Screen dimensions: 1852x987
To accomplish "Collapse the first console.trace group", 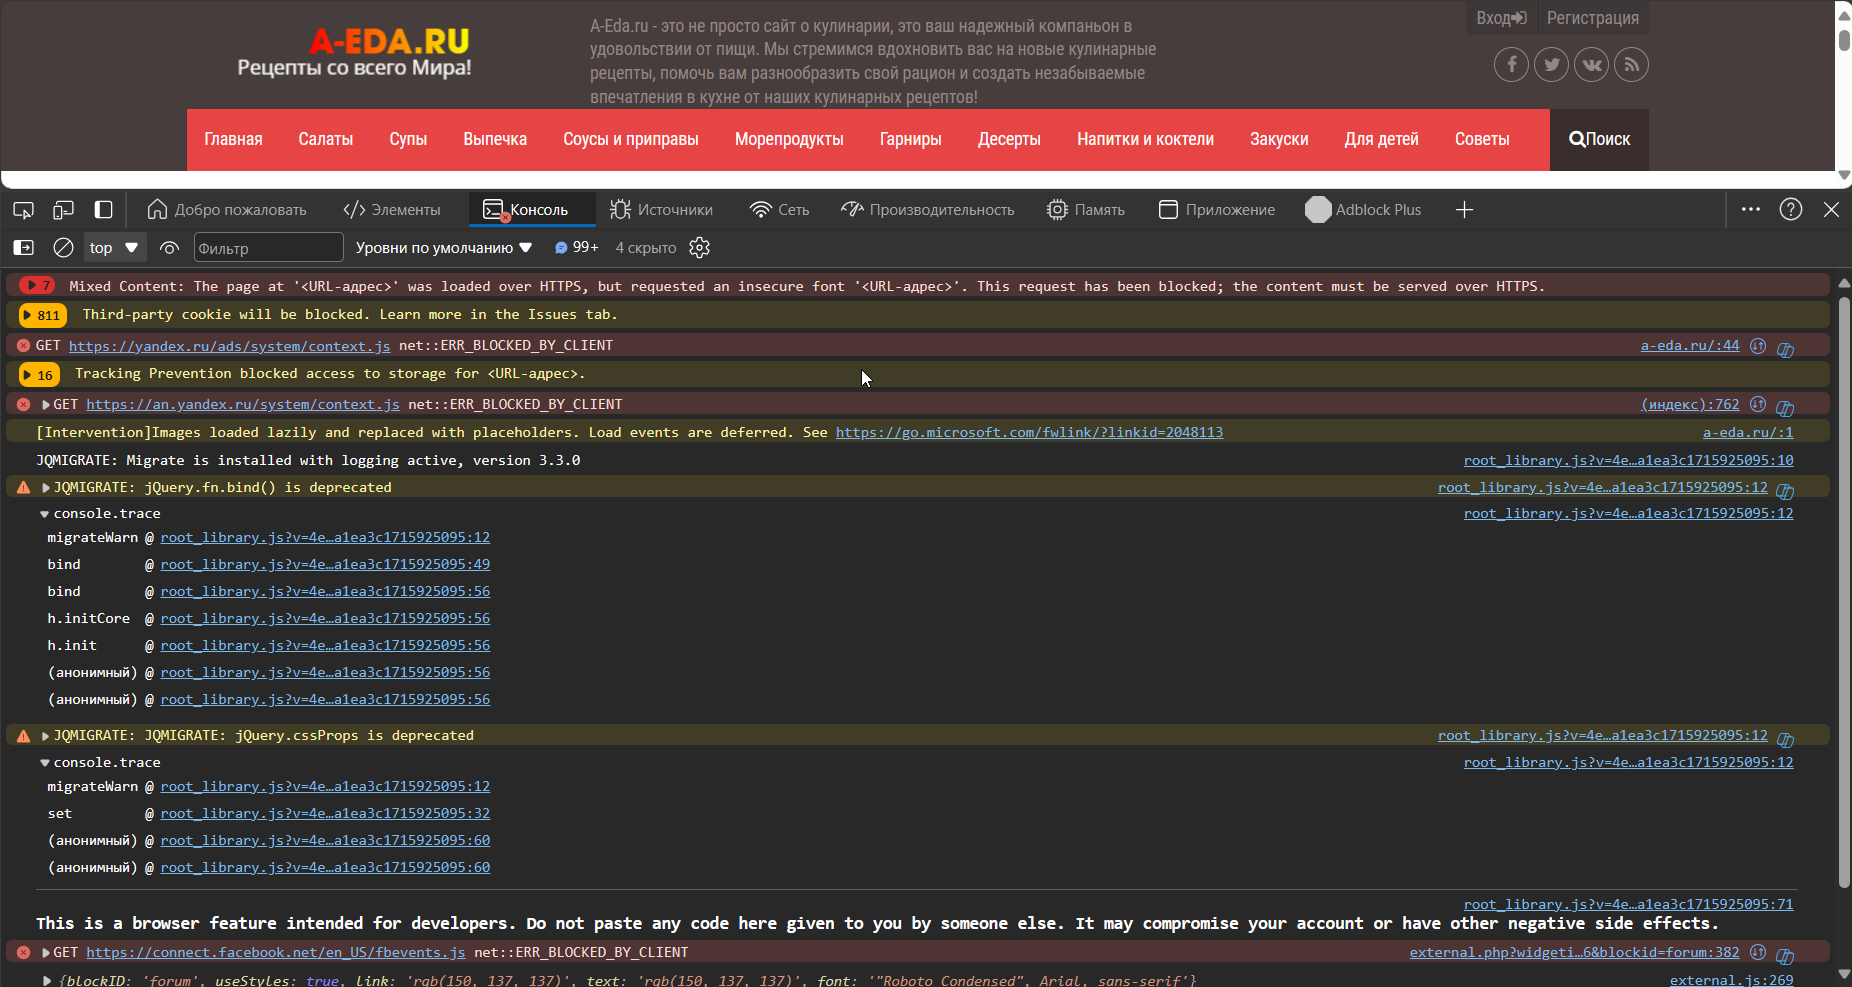I will 45,514.
